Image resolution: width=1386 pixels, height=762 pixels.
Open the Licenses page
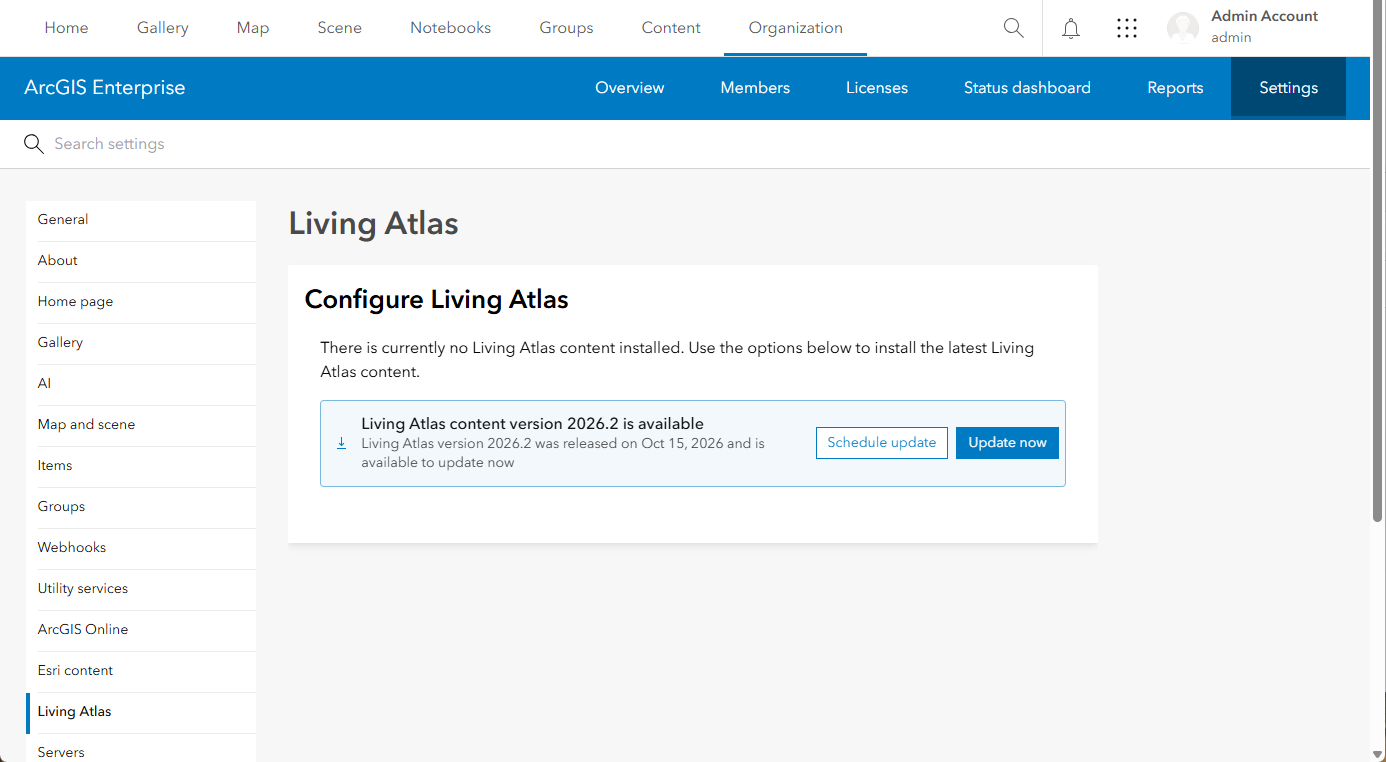pos(877,88)
